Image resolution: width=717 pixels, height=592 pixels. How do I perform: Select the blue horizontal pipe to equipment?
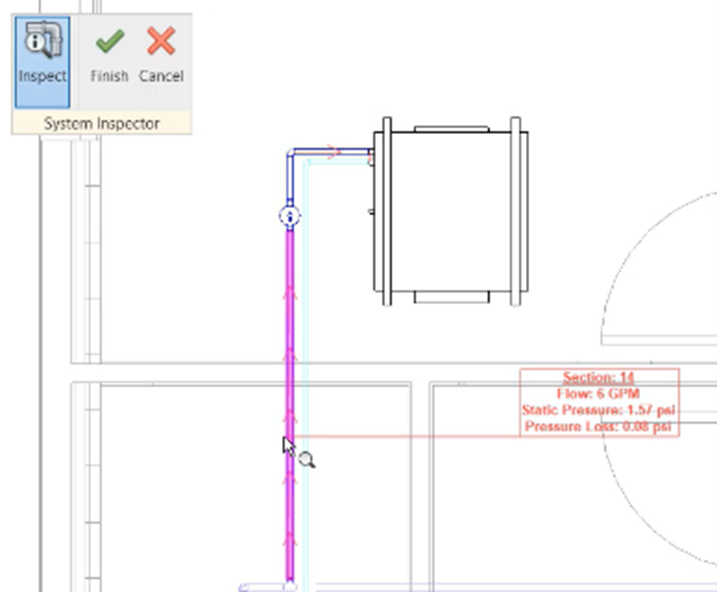pyautogui.click(x=332, y=151)
